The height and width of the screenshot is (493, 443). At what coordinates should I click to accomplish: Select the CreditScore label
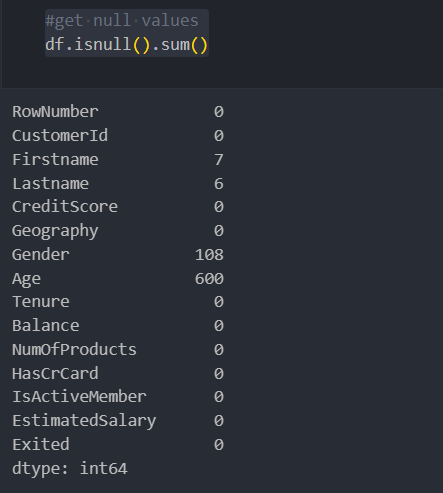pos(65,207)
